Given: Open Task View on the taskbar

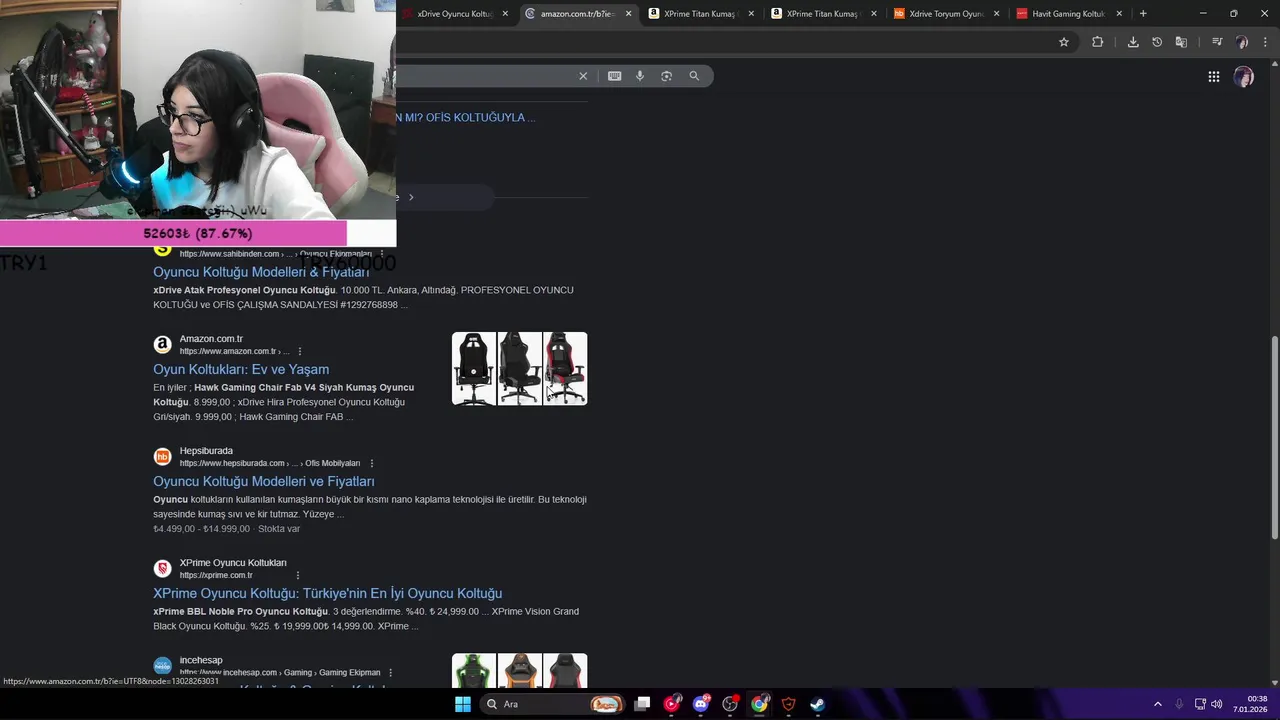Looking at the screenshot, I should (642, 704).
